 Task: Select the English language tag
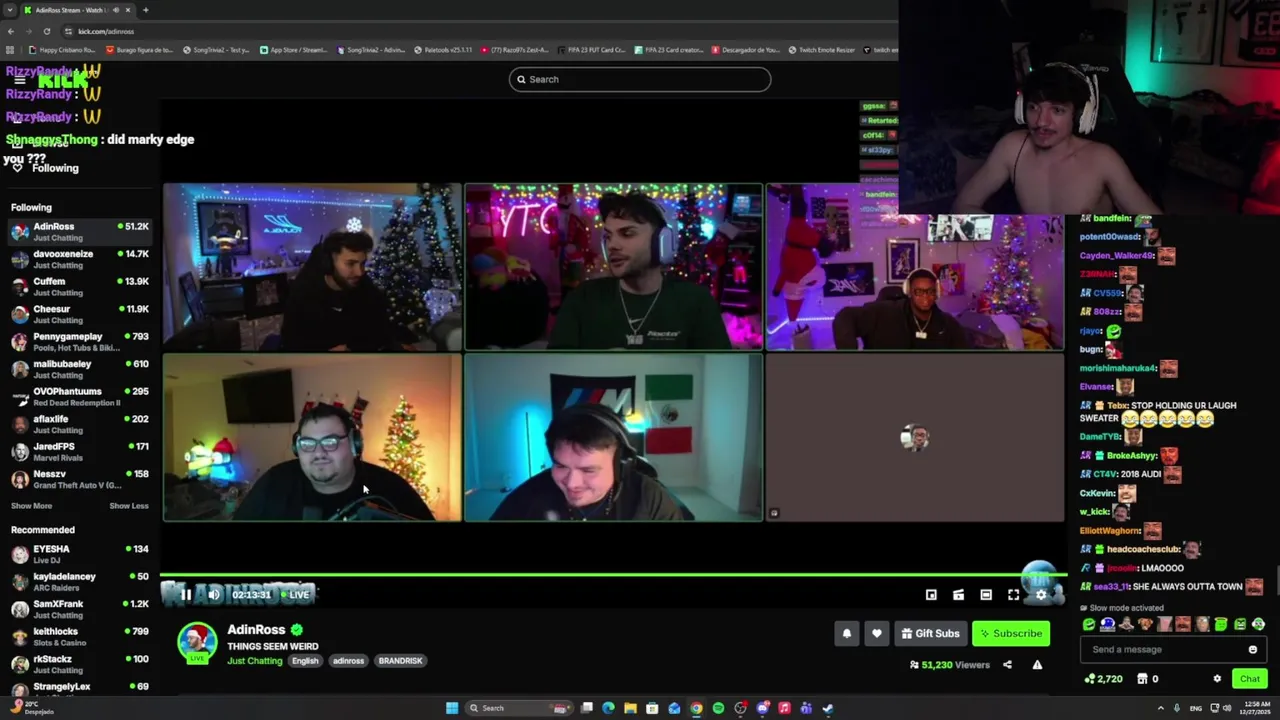tap(305, 661)
